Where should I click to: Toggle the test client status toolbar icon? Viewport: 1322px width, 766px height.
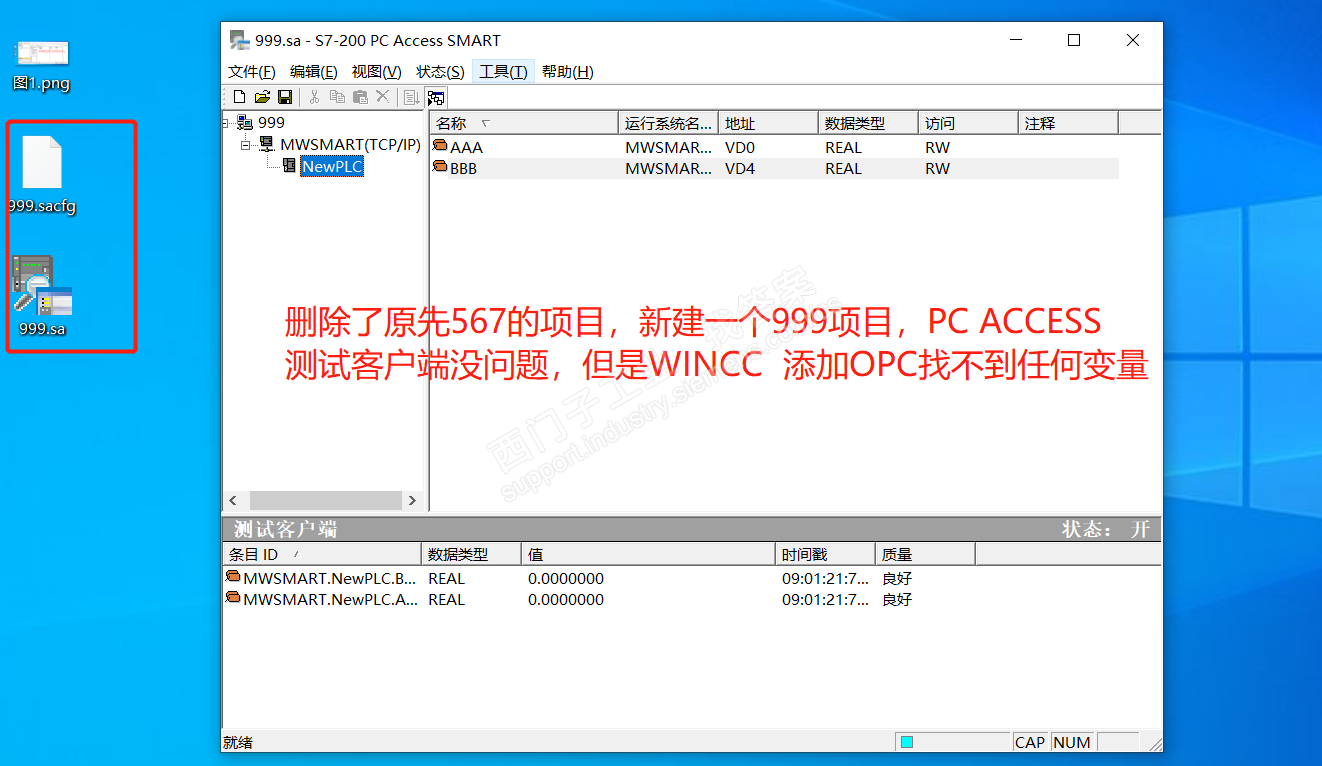pos(436,97)
